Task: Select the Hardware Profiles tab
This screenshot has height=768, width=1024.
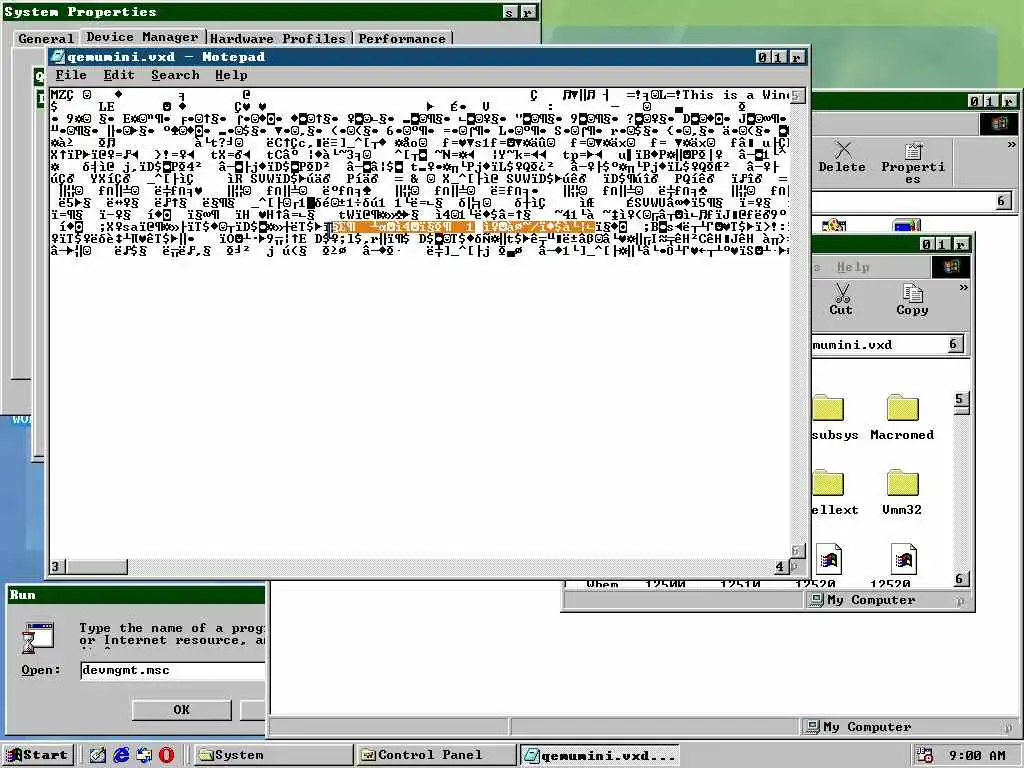Action: click(278, 39)
